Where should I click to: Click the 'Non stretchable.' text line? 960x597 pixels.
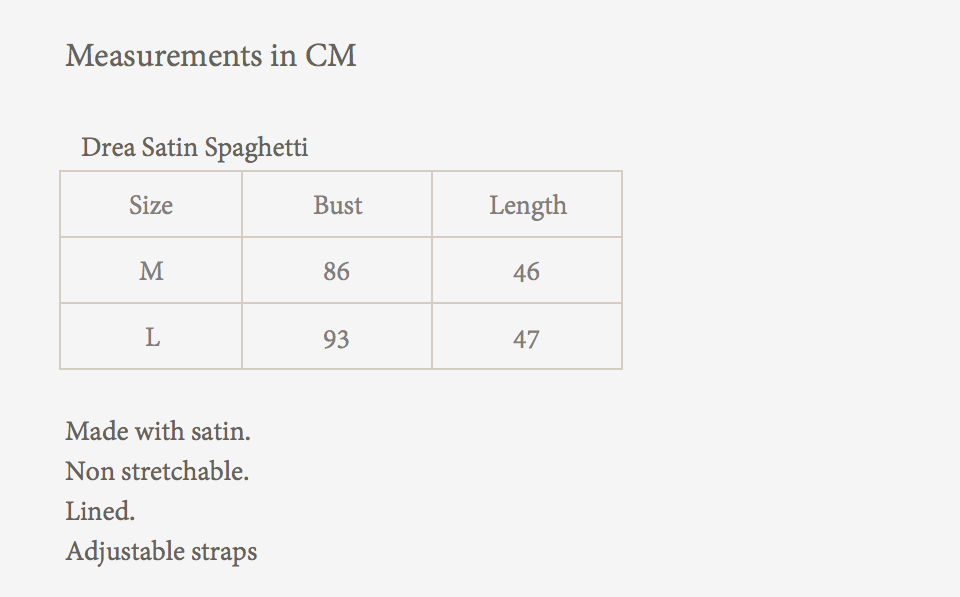pyautogui.click(x=157, y=471)
